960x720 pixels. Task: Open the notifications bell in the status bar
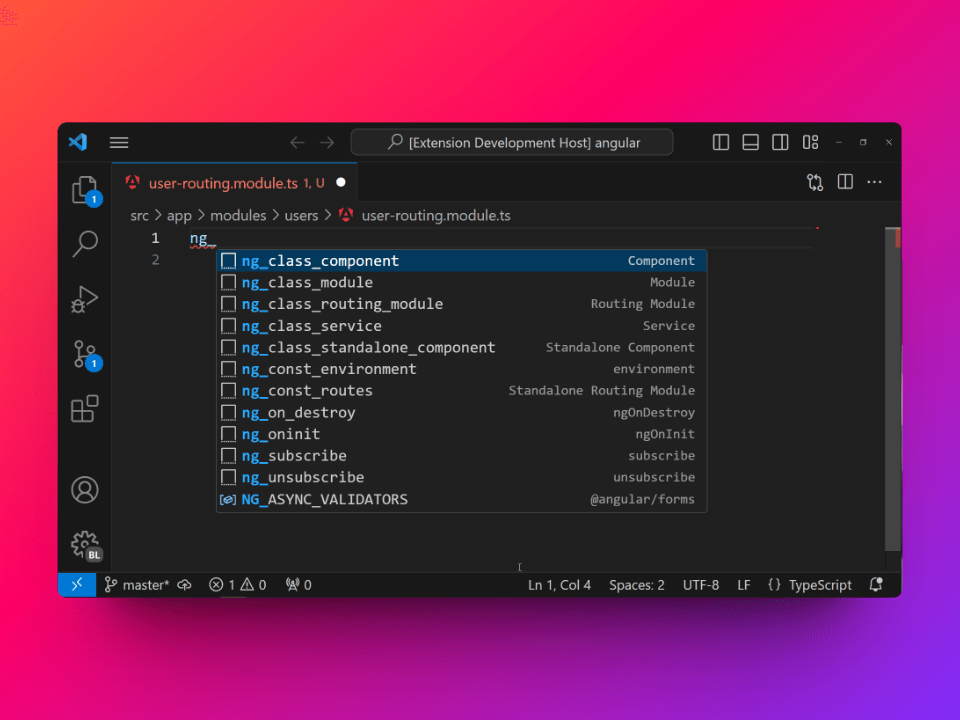point(875,584)
